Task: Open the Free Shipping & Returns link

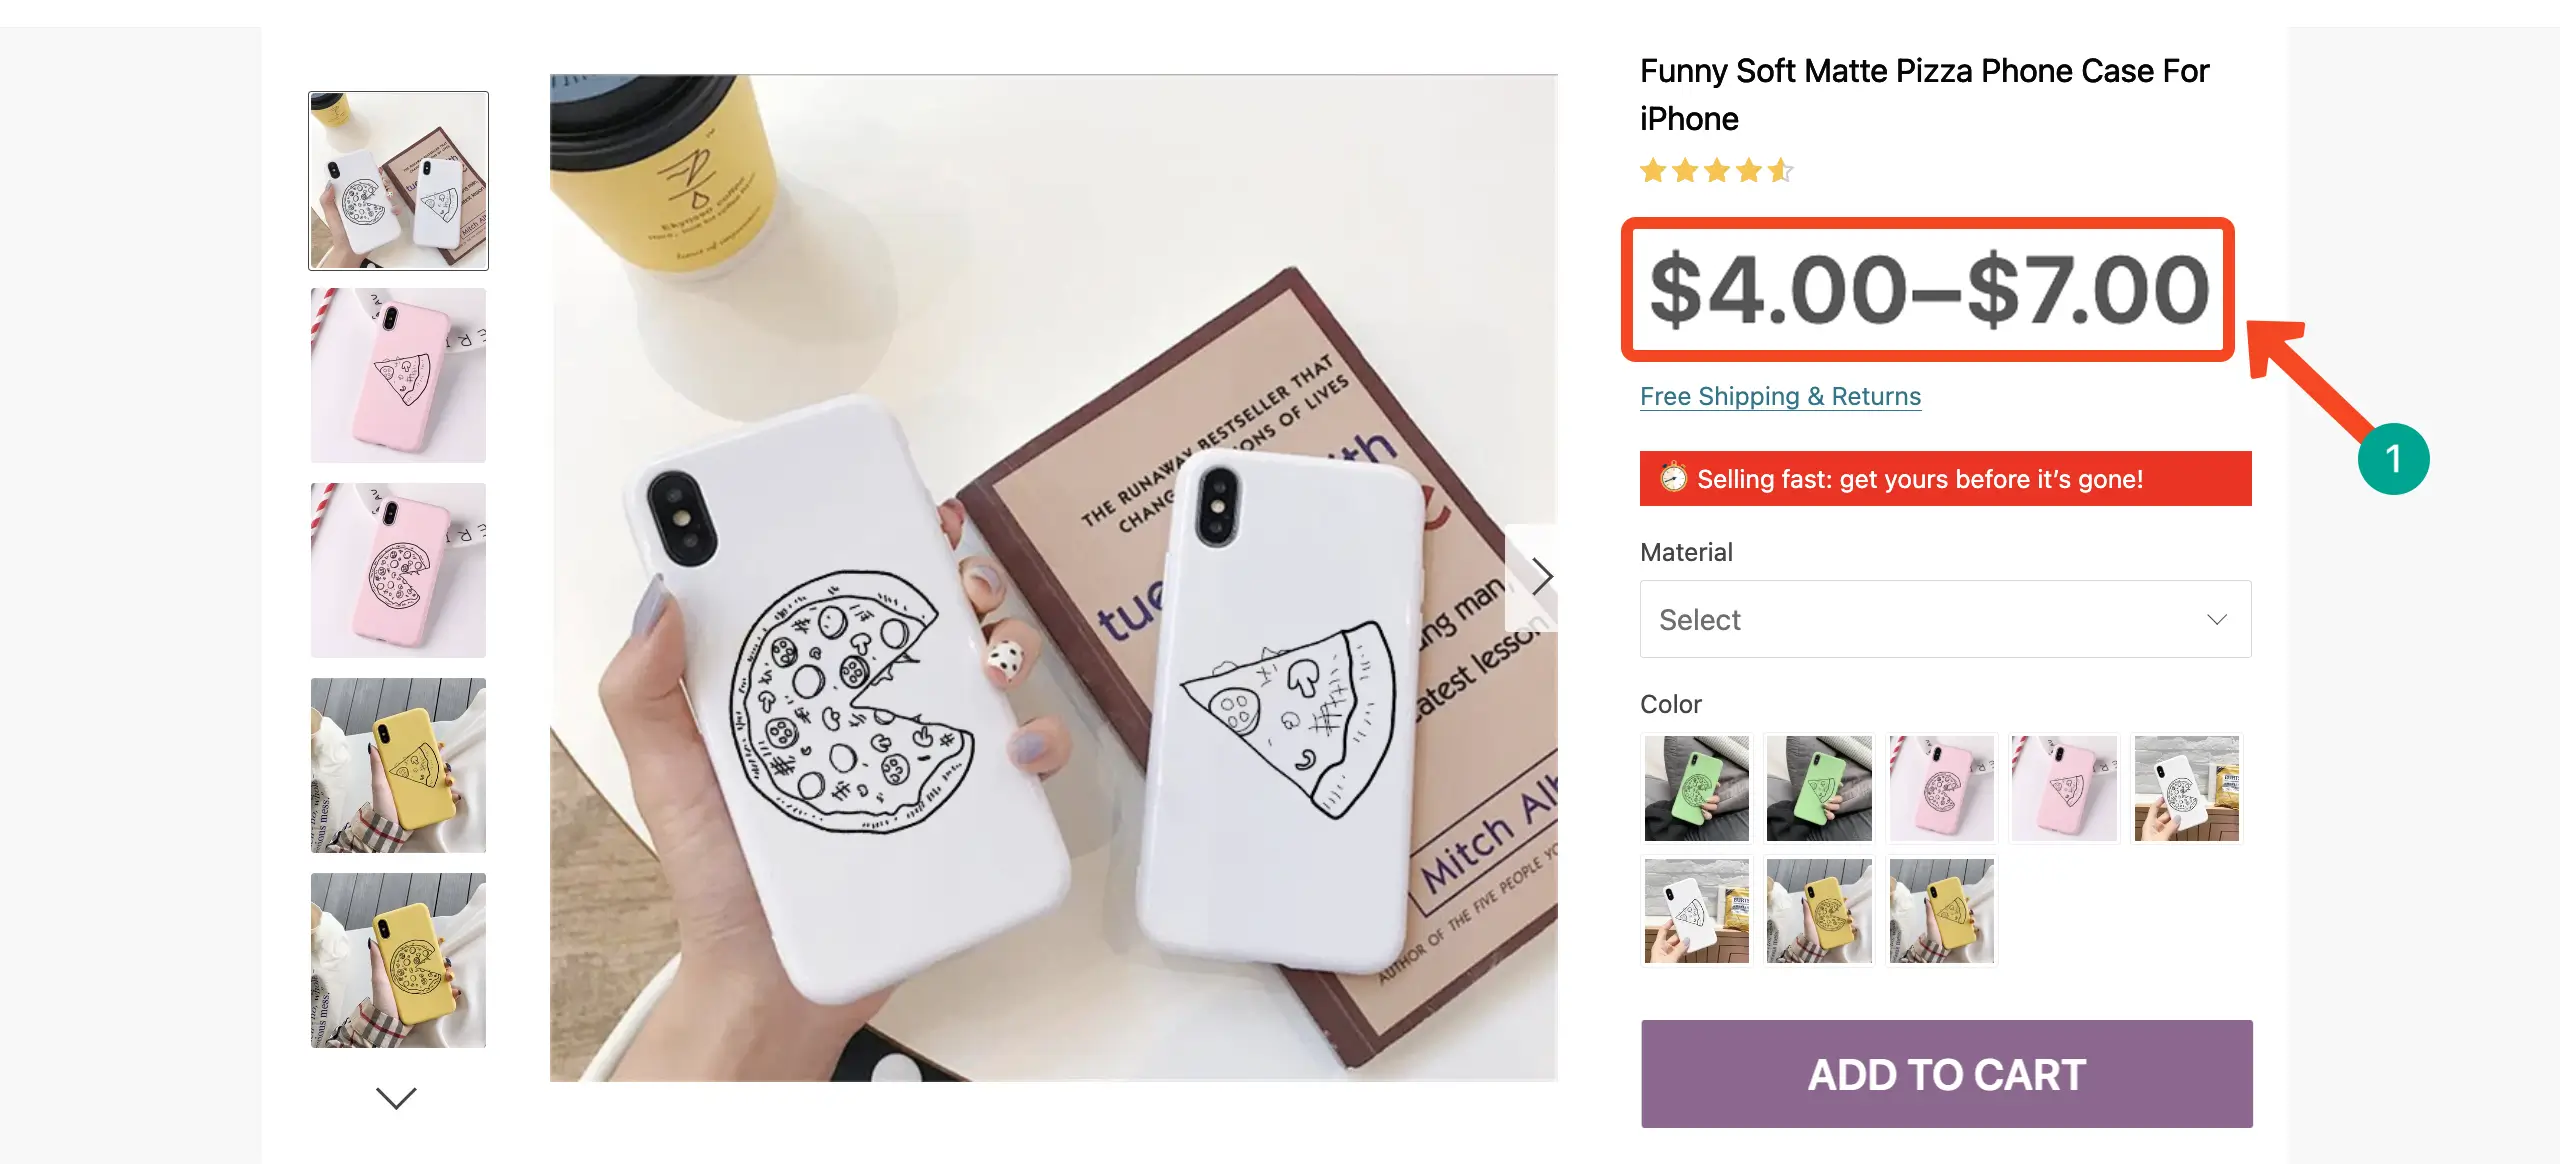Action: point(1780,397)
